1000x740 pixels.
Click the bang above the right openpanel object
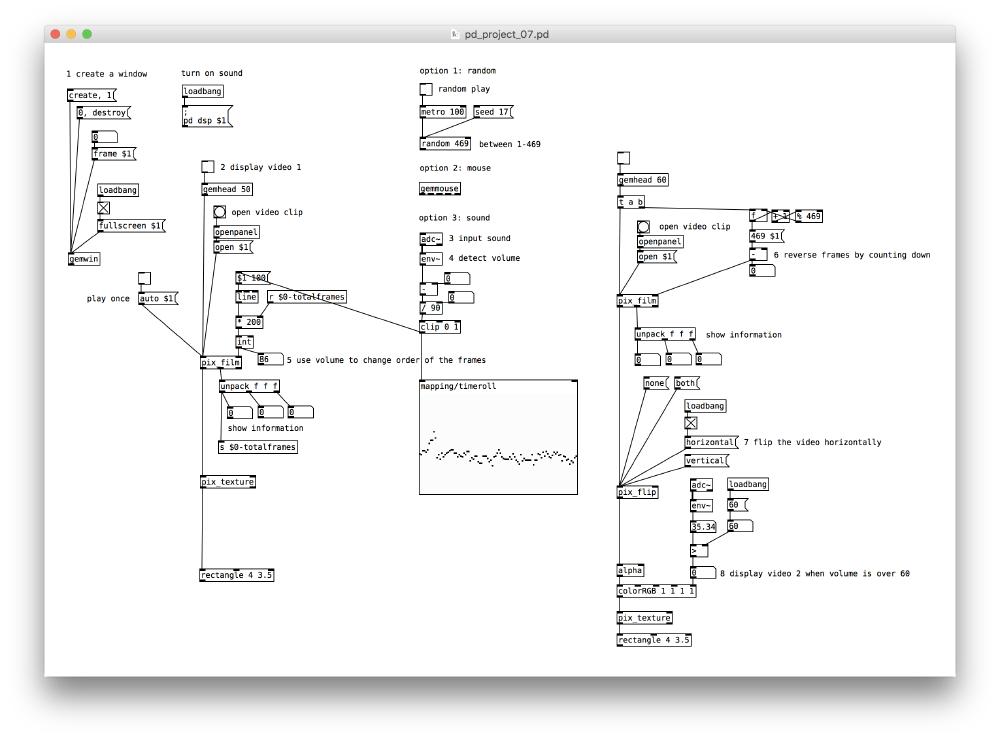pyautogui.click(x=643, y=227)
